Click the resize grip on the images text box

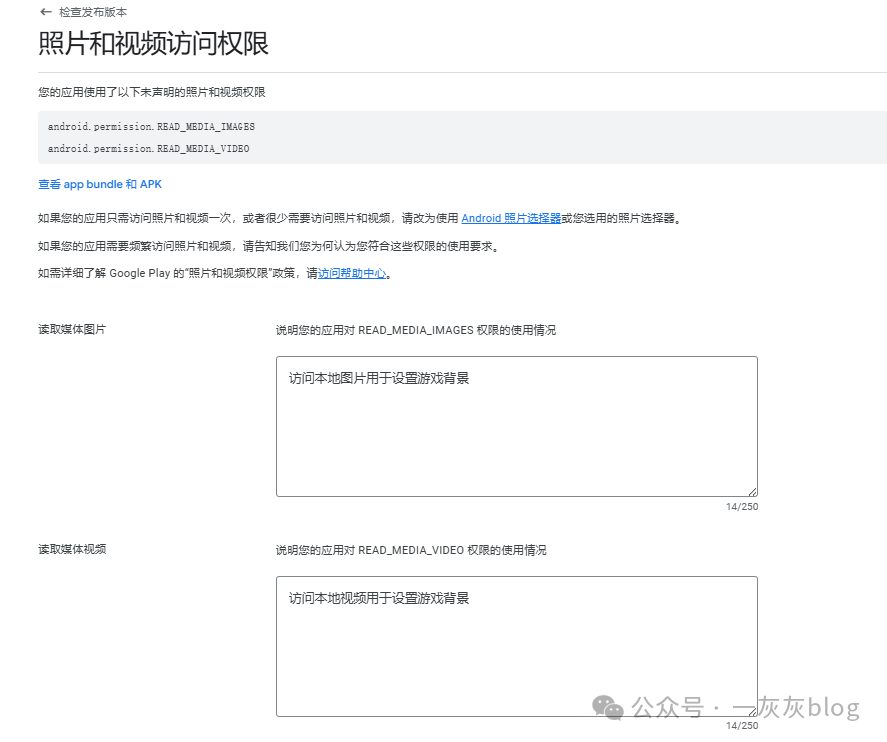(x=752, y=491)
